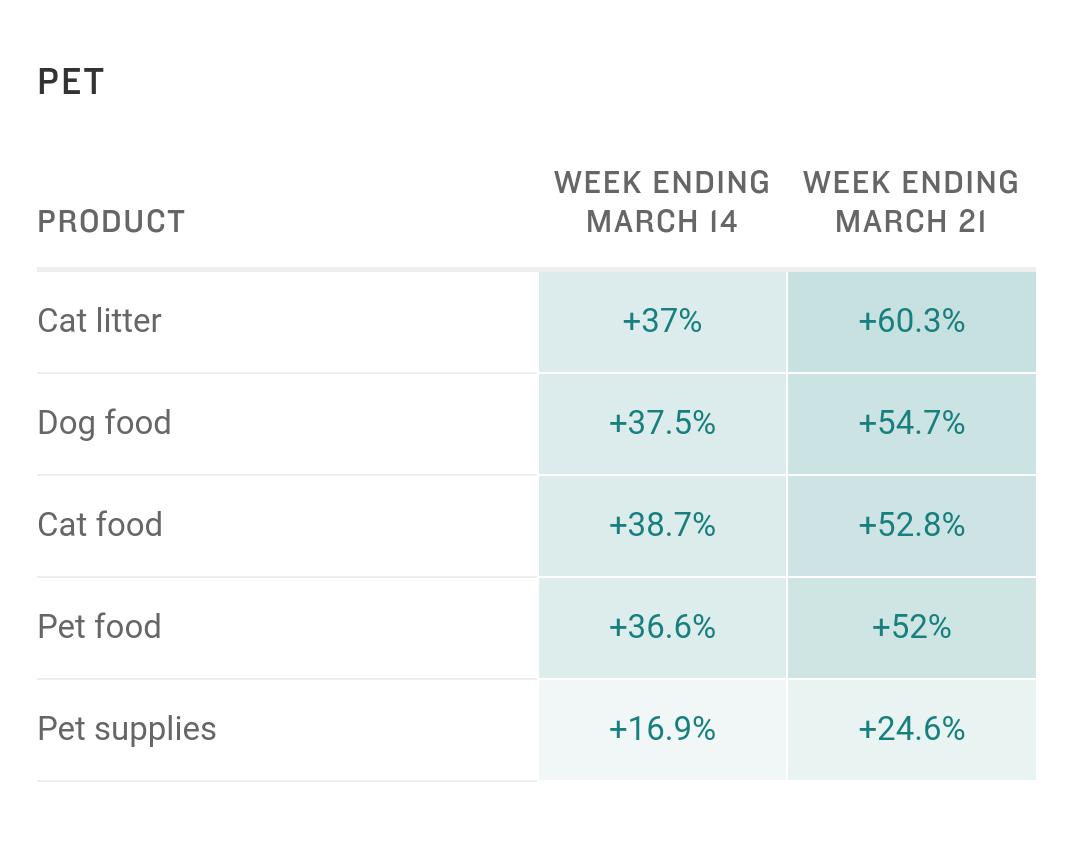
Task: Select the Pet food row label
Action: pos(99,627)
